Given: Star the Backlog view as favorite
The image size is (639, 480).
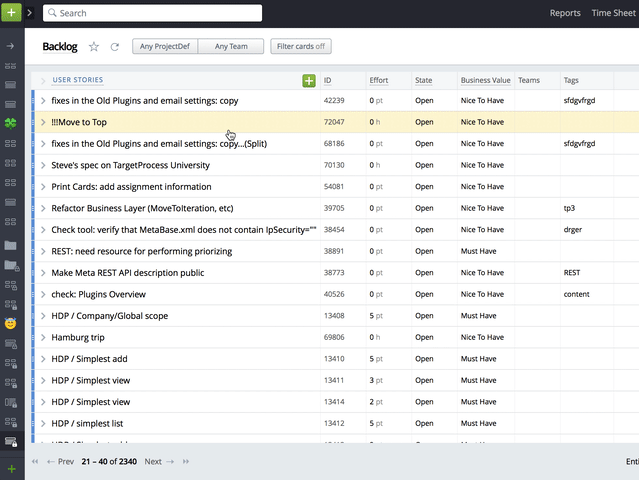Looking at the screenshot, I should (94, 47).
